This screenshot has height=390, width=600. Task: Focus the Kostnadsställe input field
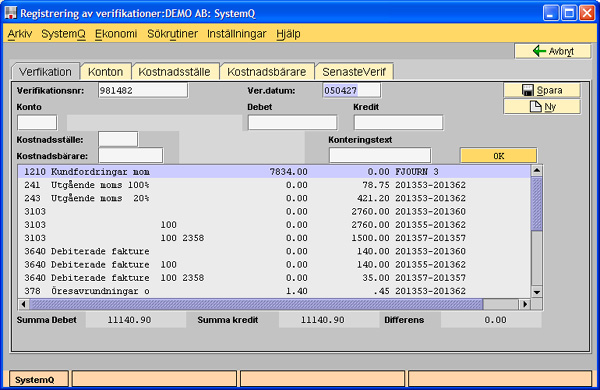(x=118, y=139)
